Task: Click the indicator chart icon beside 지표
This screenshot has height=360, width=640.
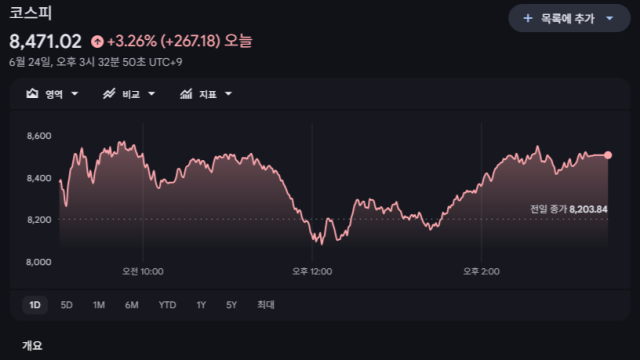Action: tap(186, 94)
